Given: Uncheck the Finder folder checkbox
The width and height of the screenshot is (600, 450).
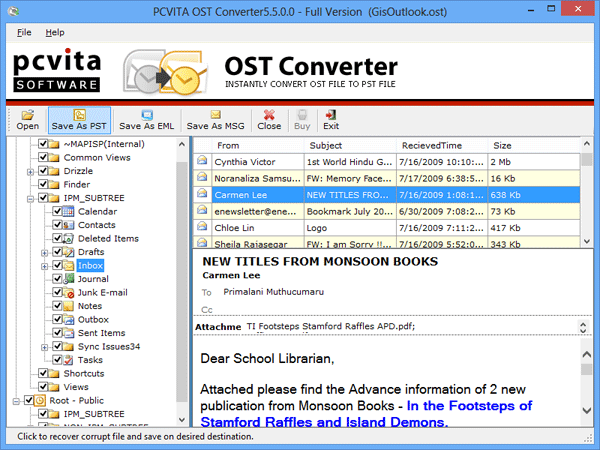Looking at the screenshot, I should [43, 184].
